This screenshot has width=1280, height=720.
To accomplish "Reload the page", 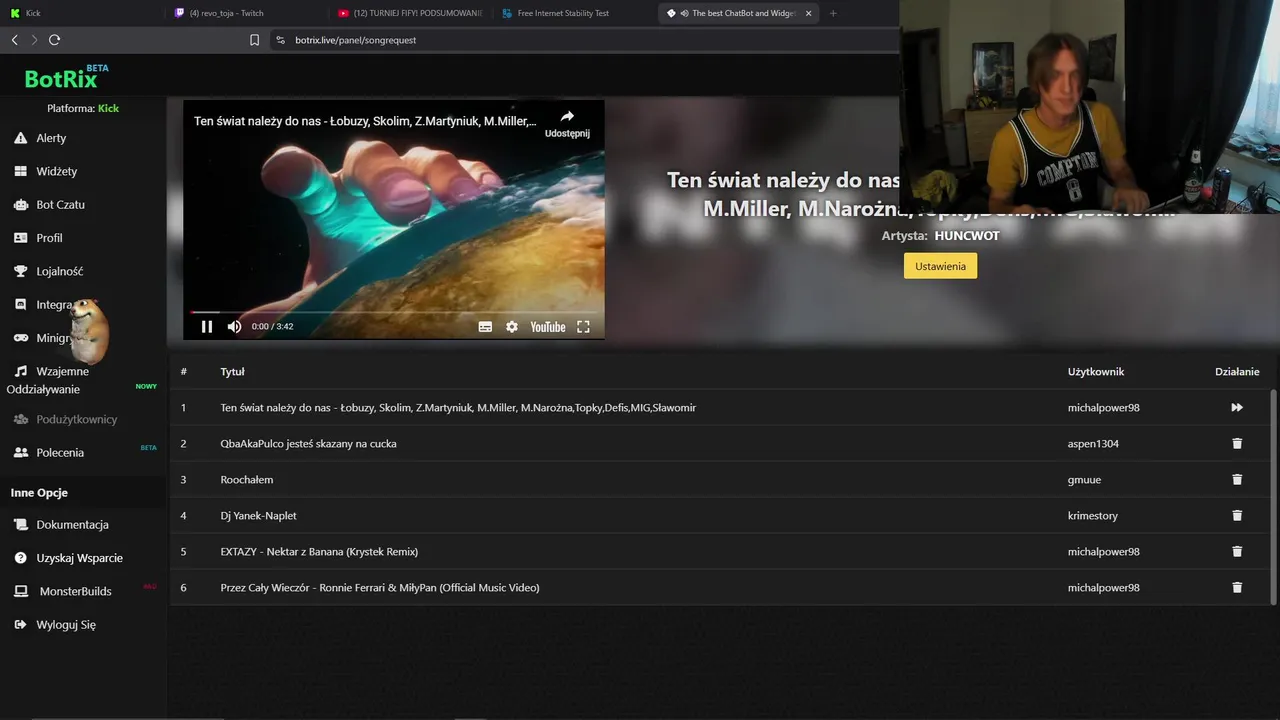I will click(x=54, y=40).
